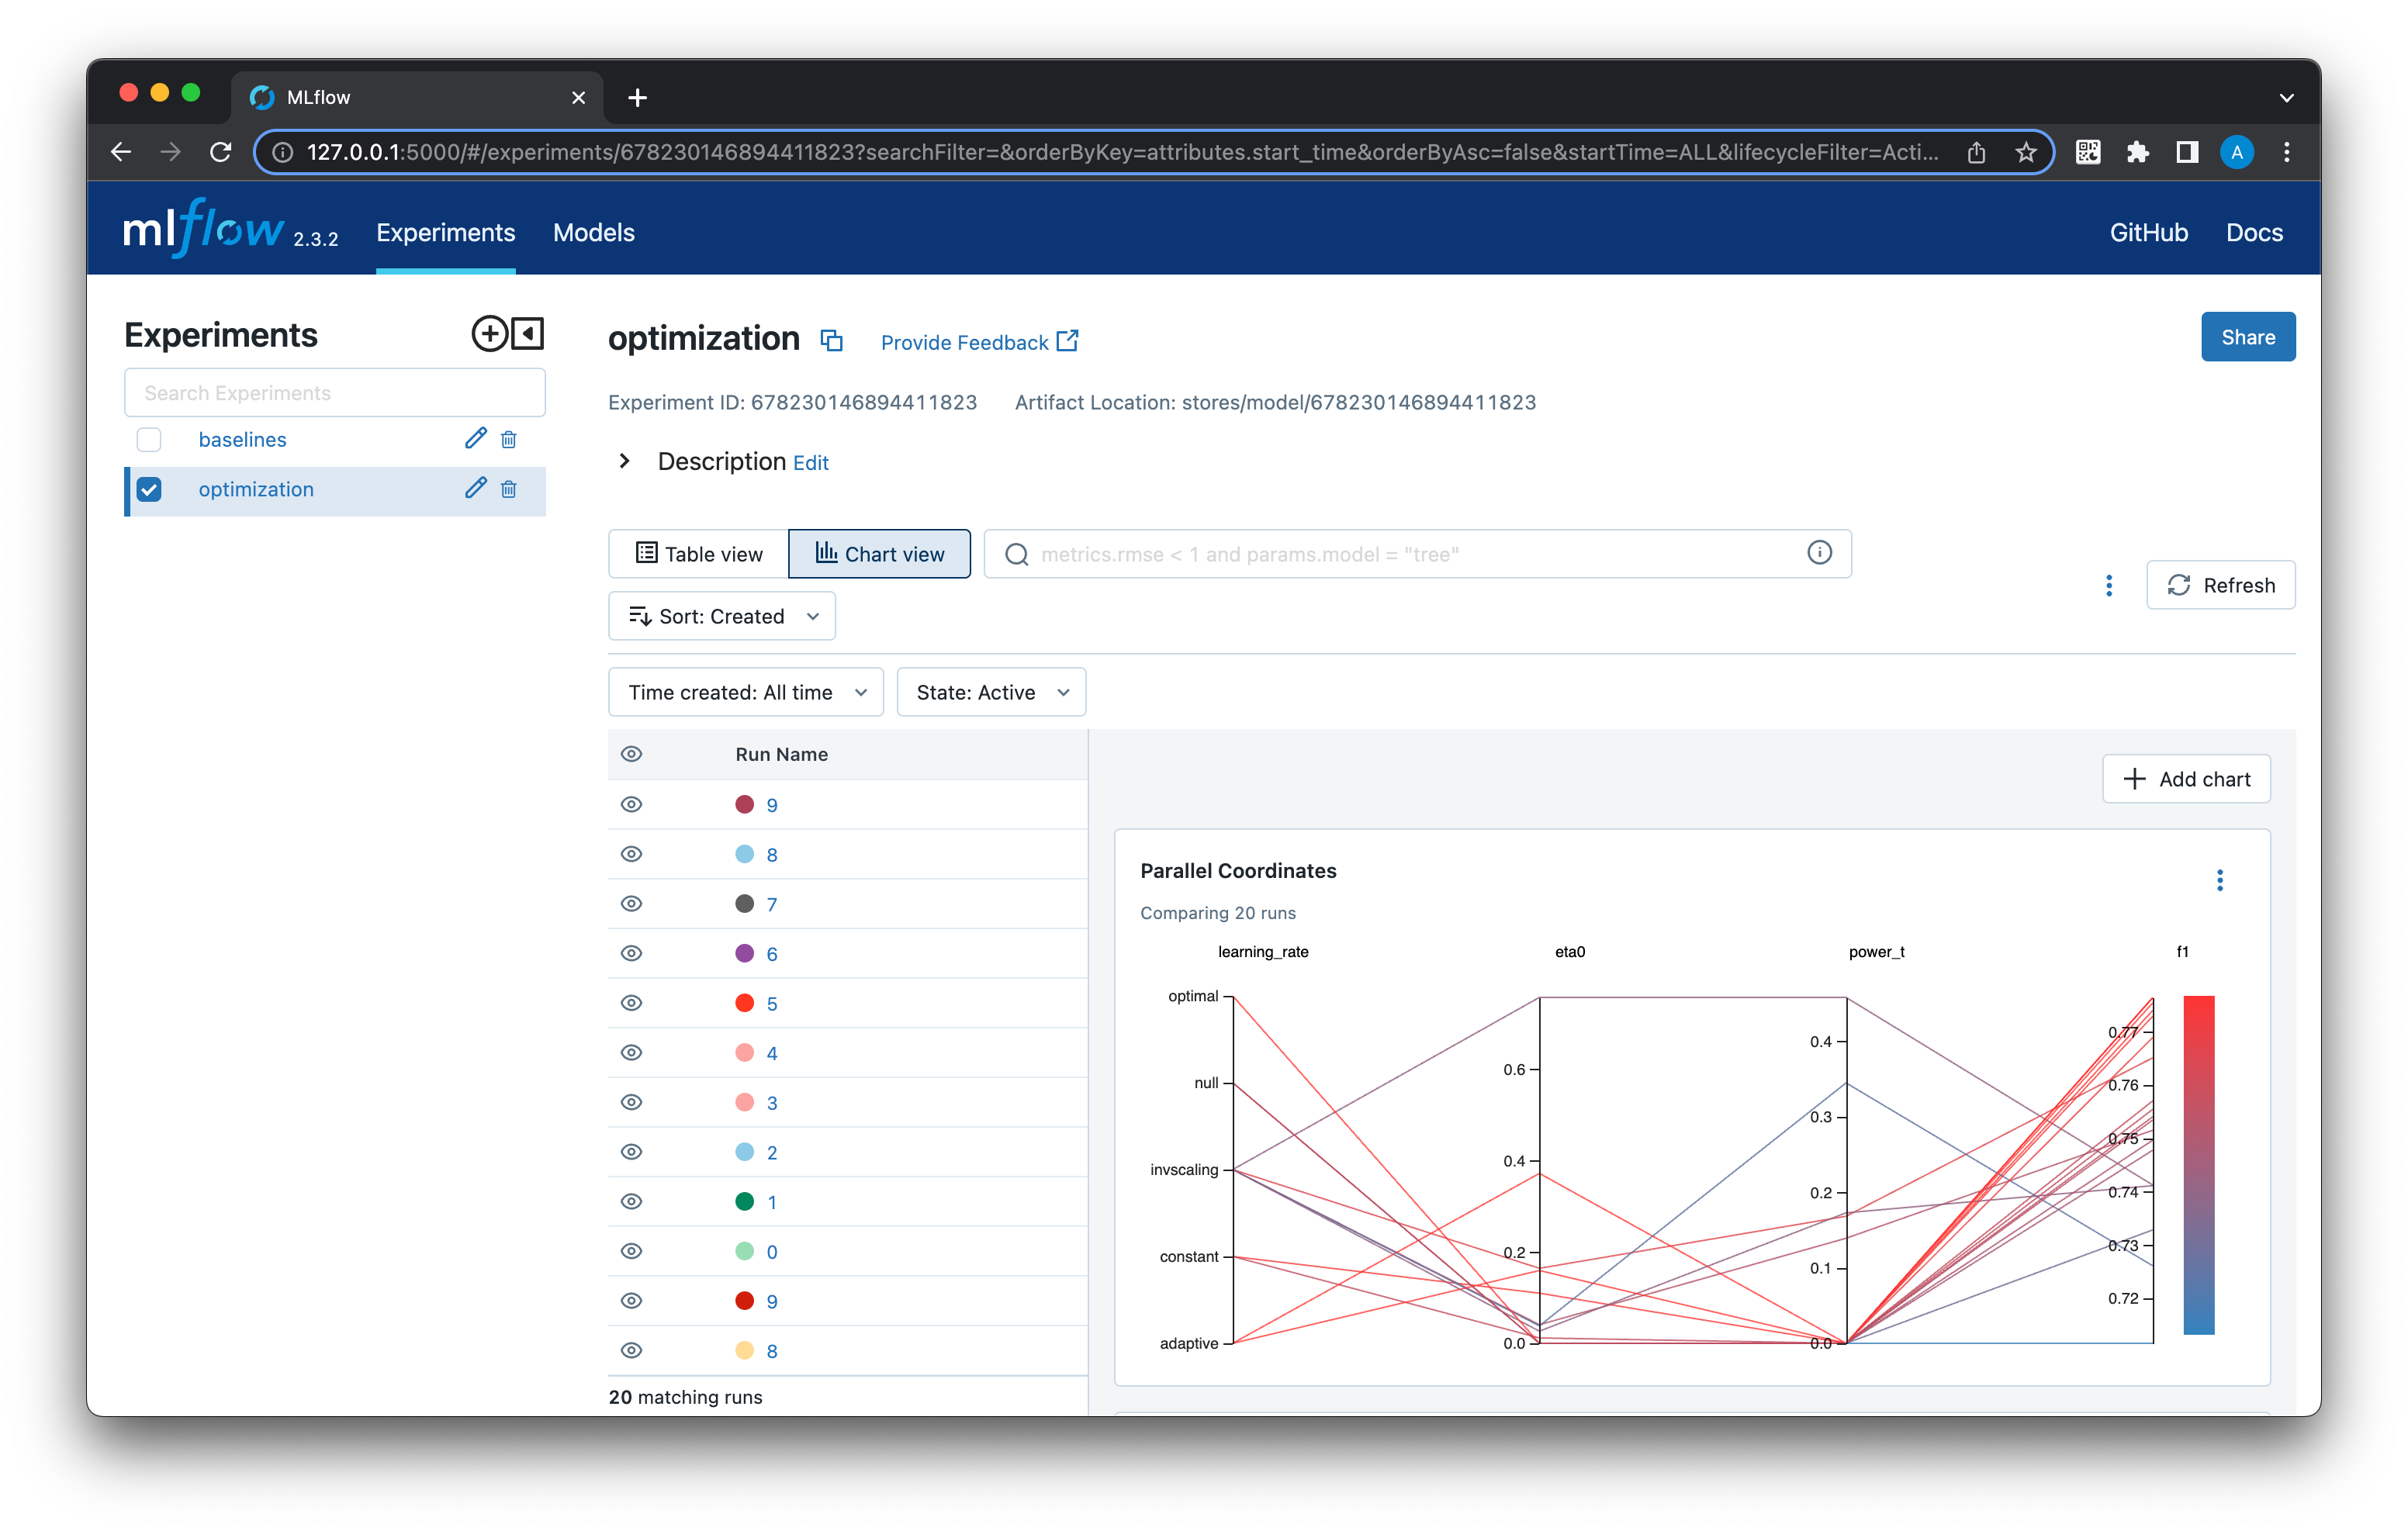Click the create experiment plus icon

(489, 334)
